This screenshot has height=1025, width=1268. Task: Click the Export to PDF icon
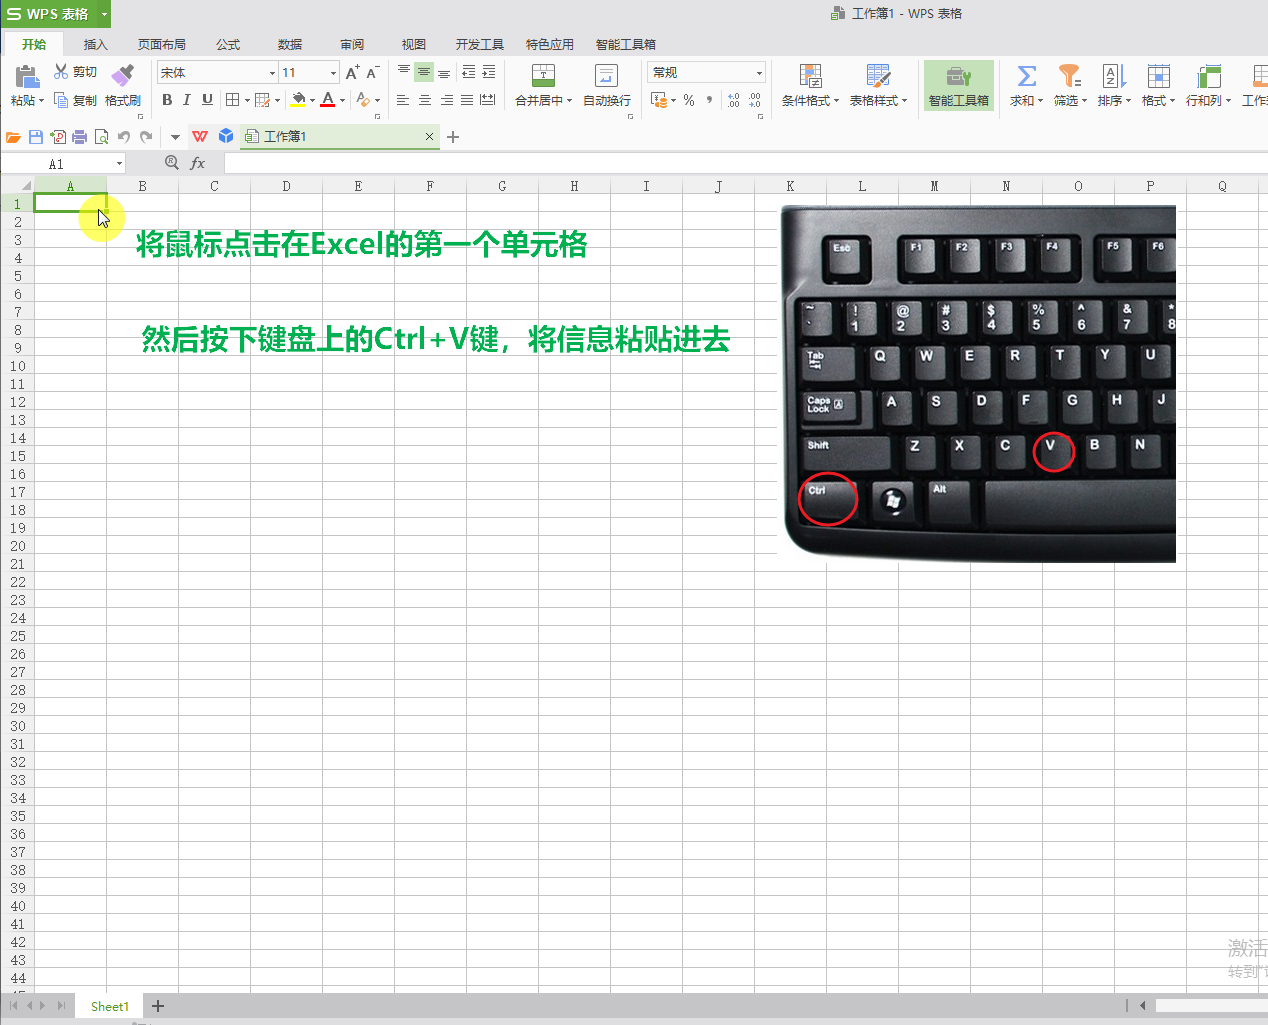pyautogui.click(x=58, y=137)
